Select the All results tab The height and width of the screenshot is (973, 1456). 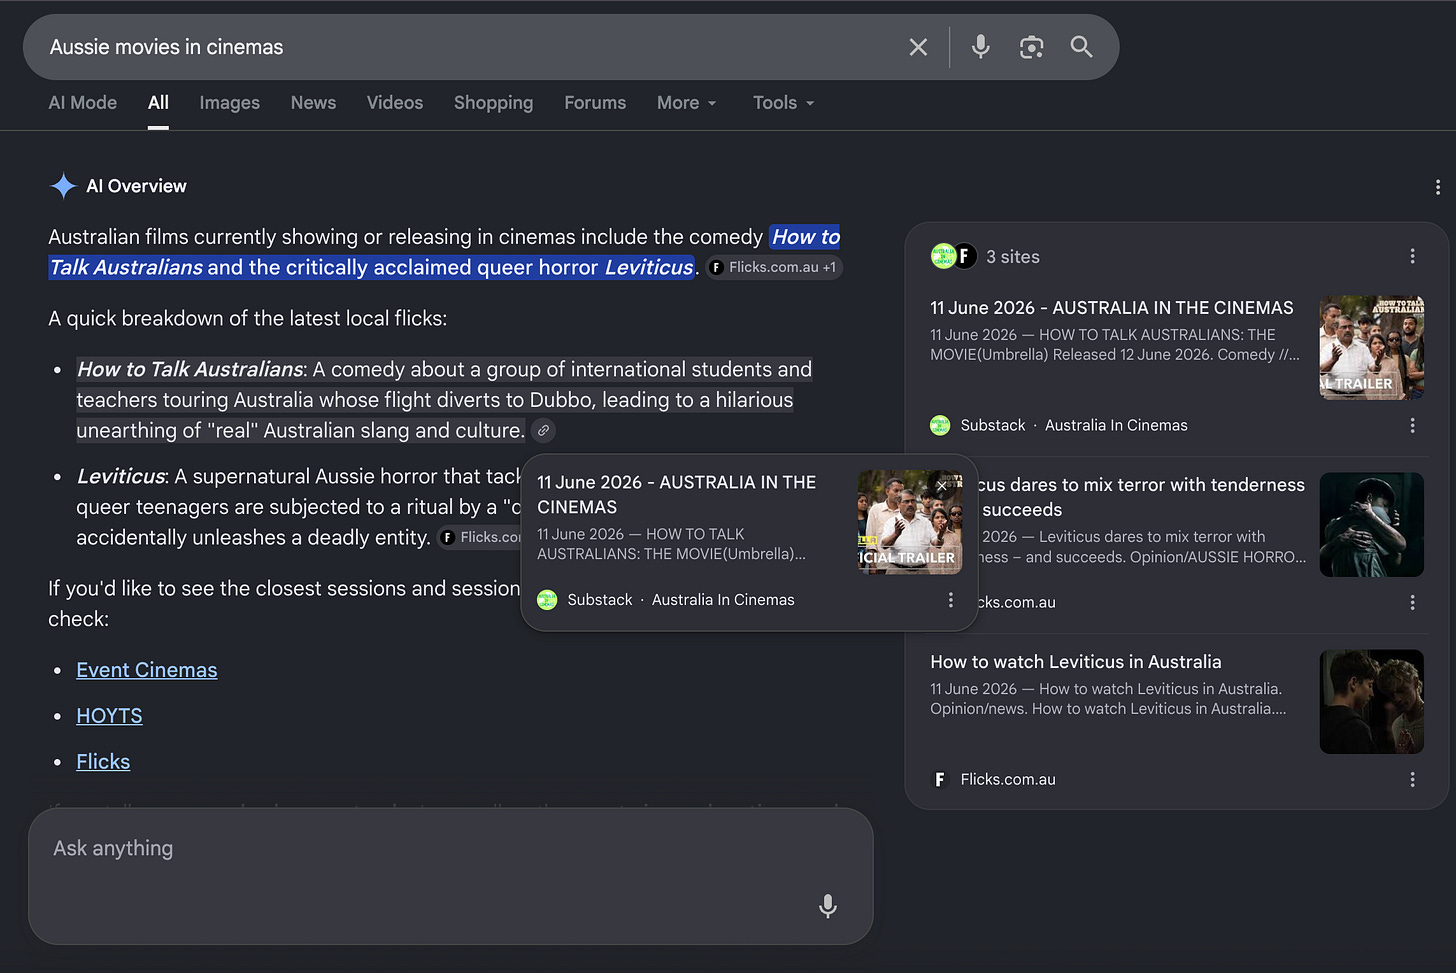(x=158, y=103)
